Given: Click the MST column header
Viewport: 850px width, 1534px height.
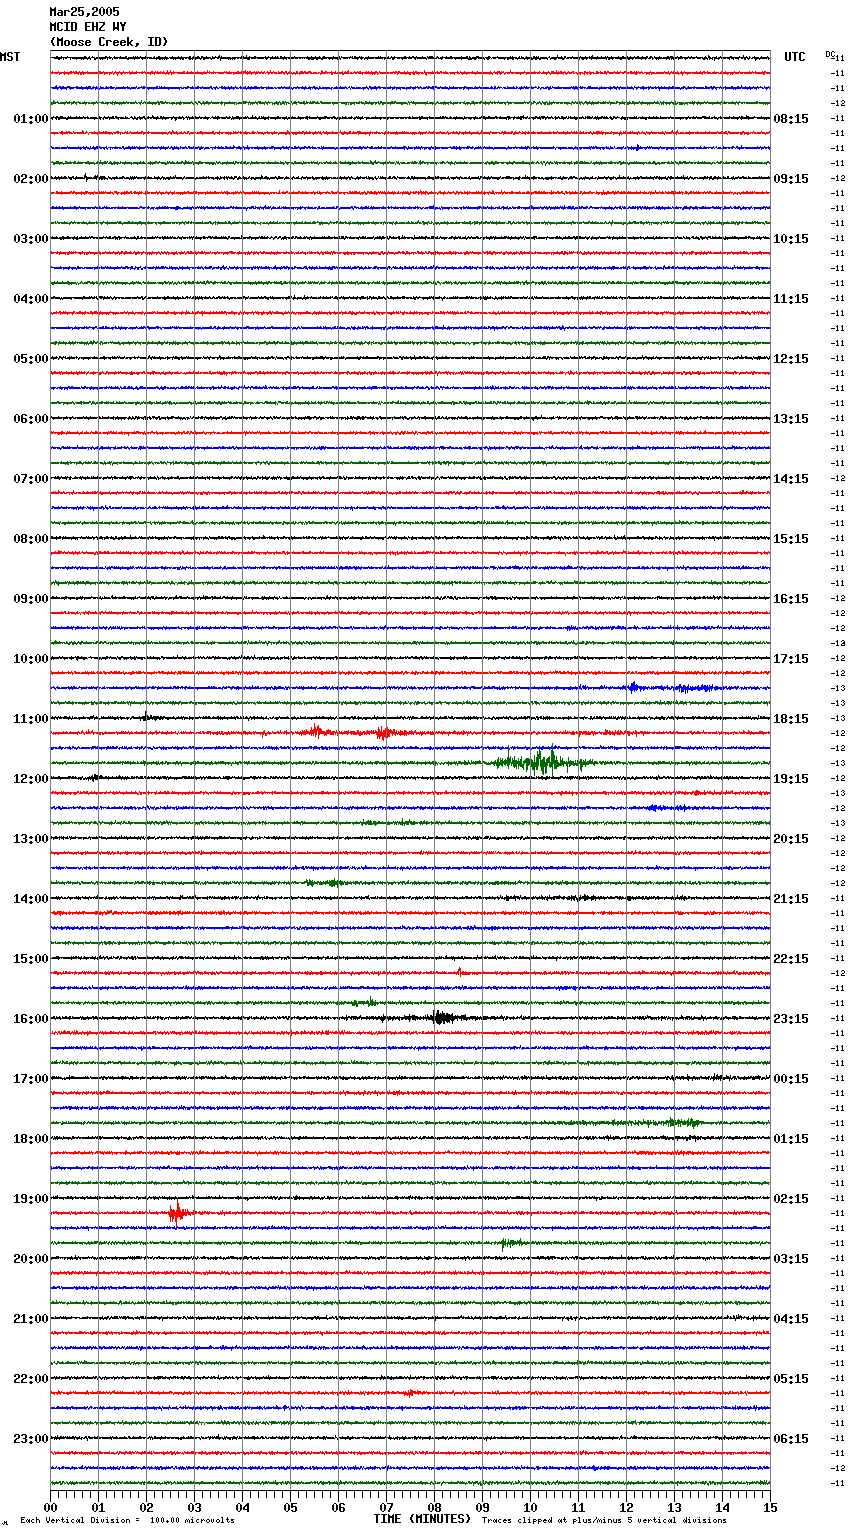Looking at the screenshot, I should coord(10,57).
